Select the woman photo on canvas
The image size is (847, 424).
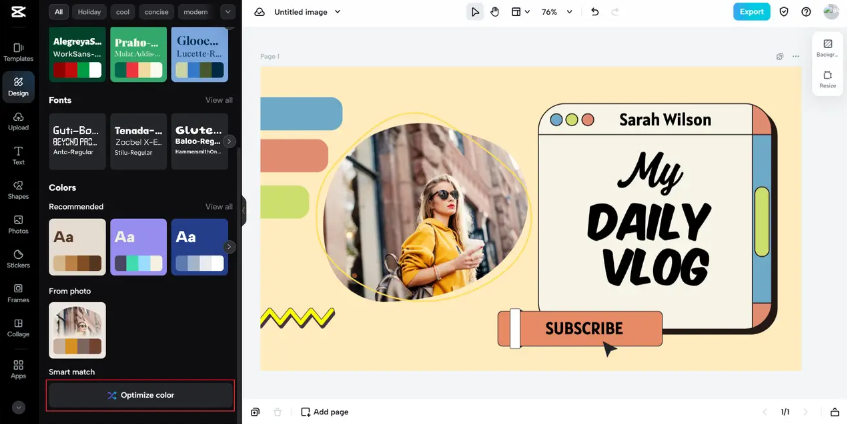pyautogui.click(x=425, y=211)
